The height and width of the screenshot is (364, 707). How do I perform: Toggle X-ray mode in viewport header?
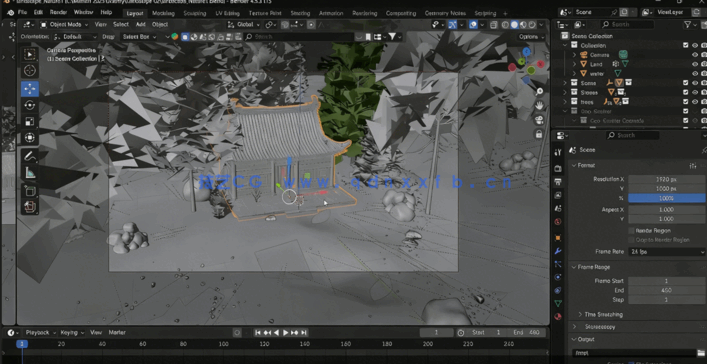pos(494,25)
